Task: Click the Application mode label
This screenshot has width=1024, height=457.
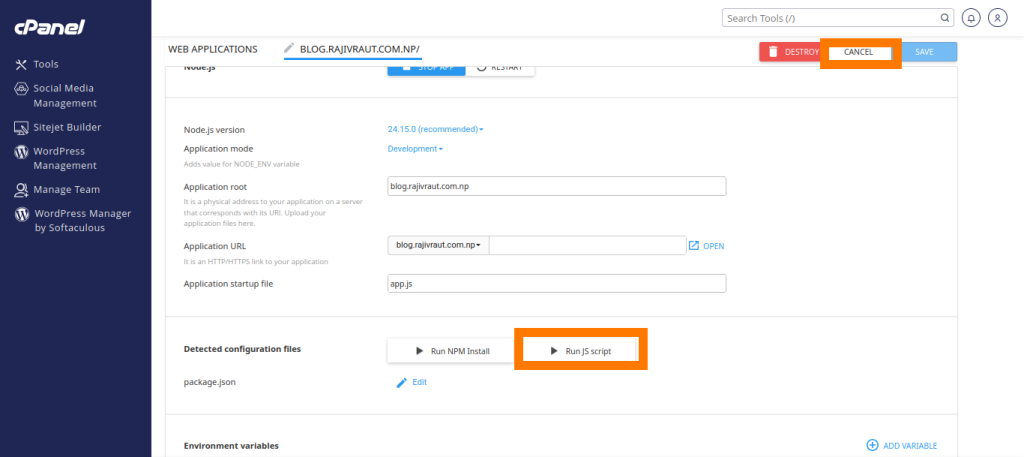Action: pos(218,149)
